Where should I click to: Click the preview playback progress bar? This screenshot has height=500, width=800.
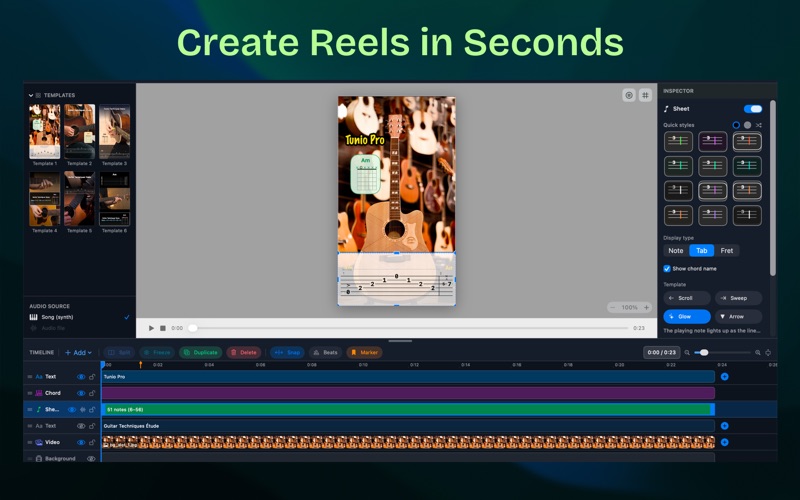410,328
